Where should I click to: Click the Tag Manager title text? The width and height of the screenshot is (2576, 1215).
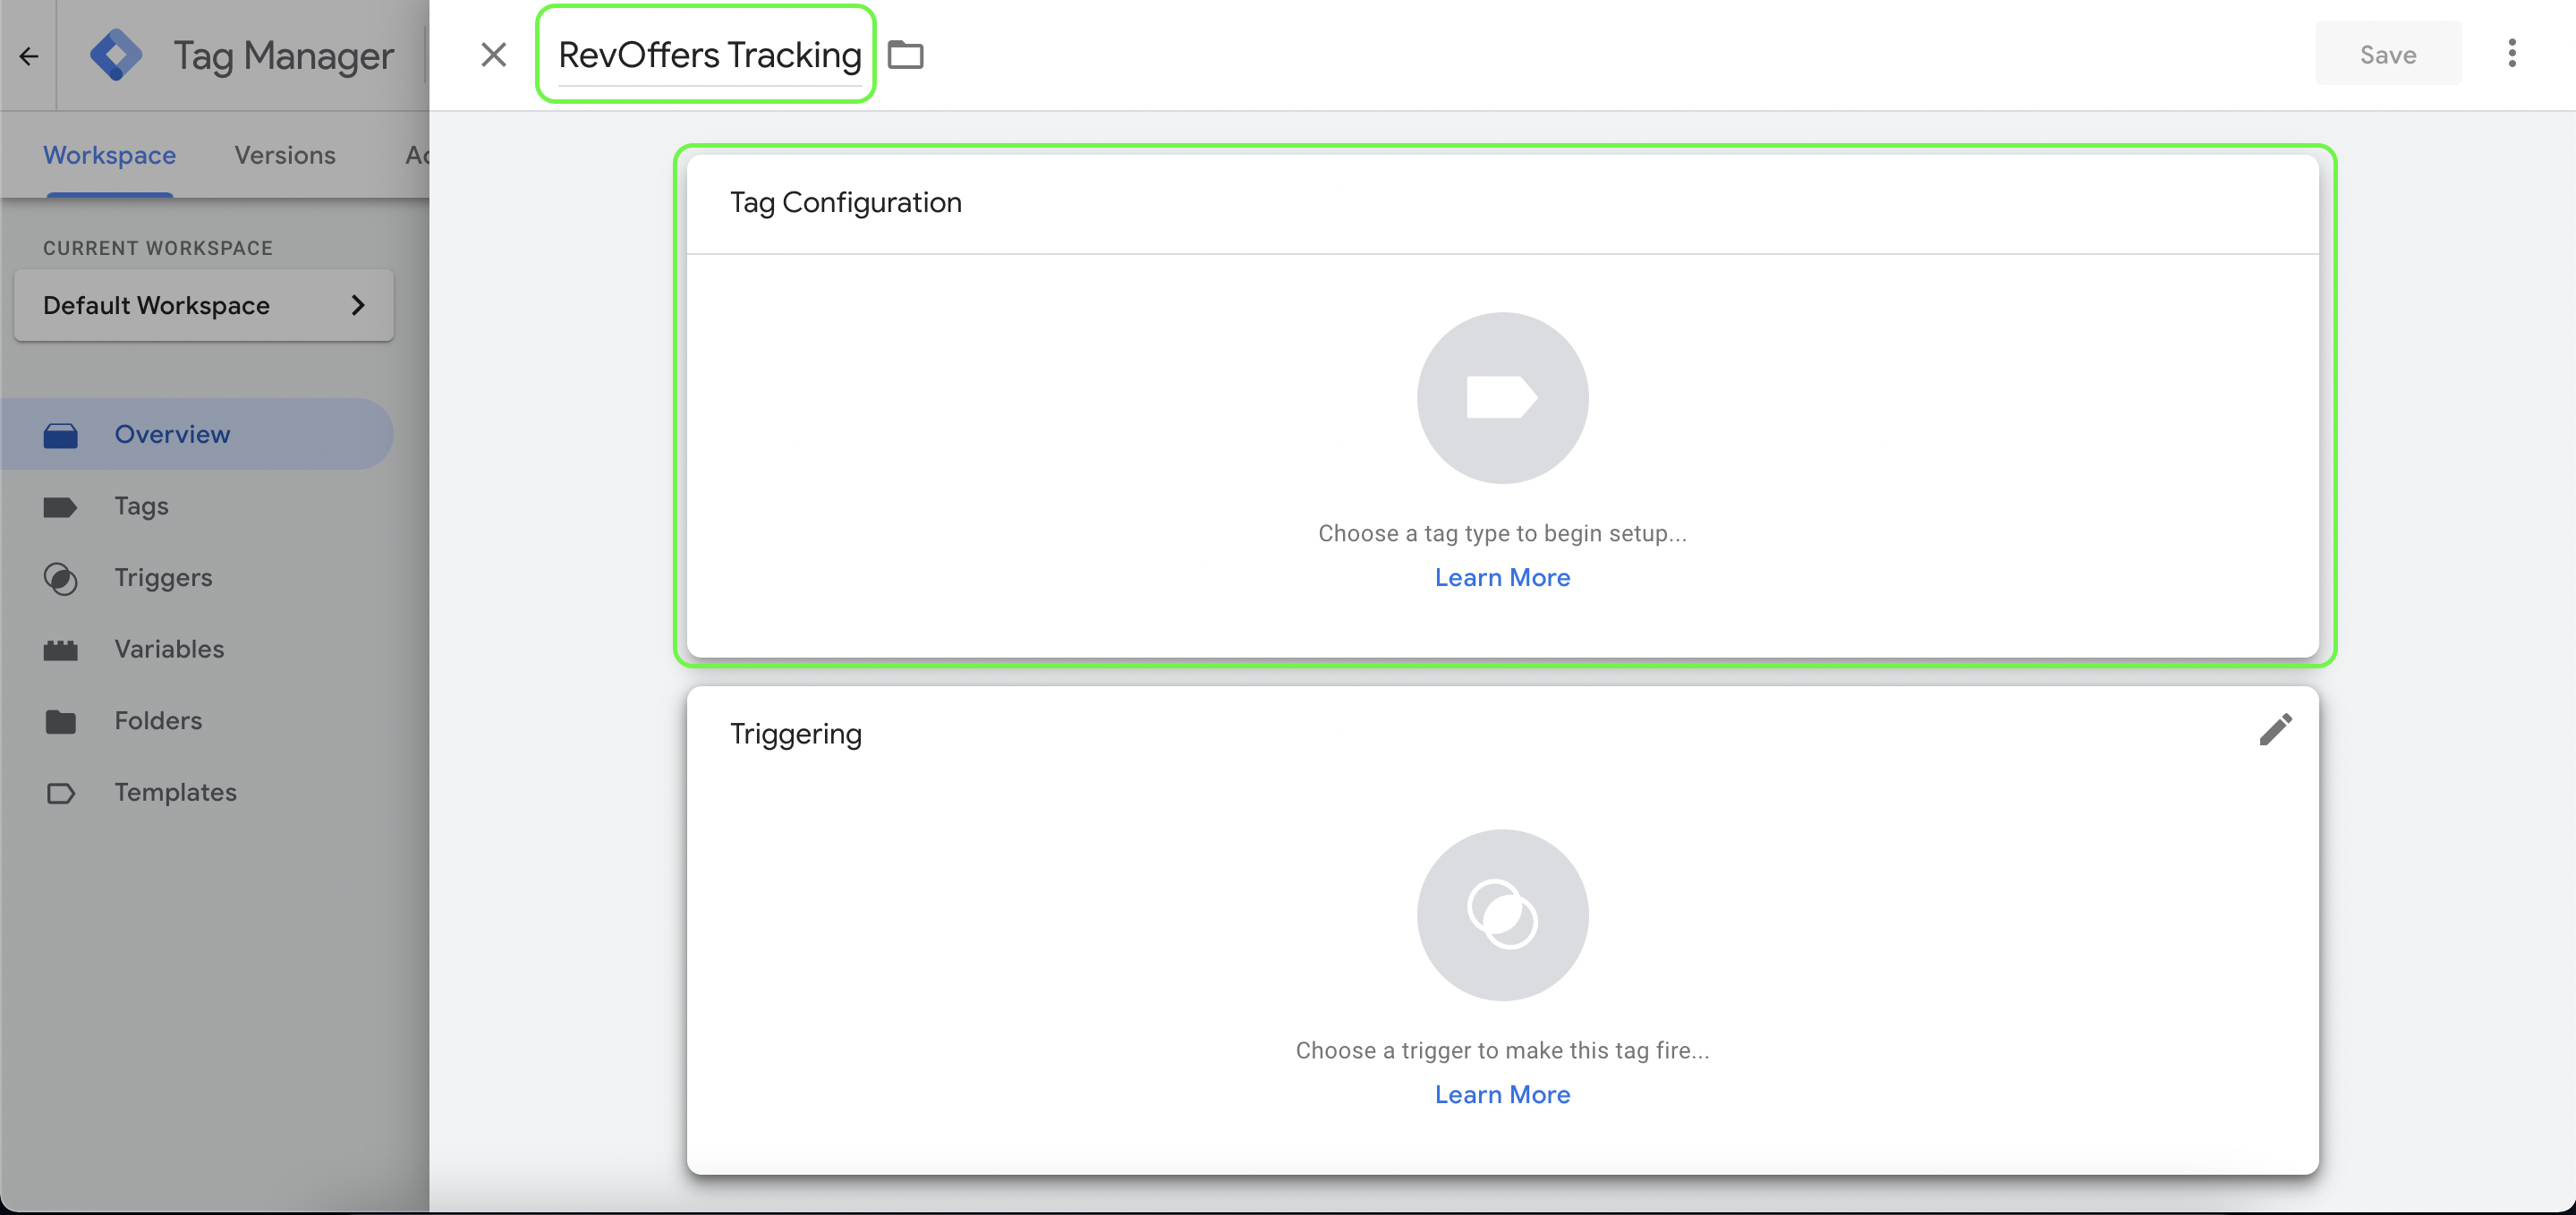284,56
